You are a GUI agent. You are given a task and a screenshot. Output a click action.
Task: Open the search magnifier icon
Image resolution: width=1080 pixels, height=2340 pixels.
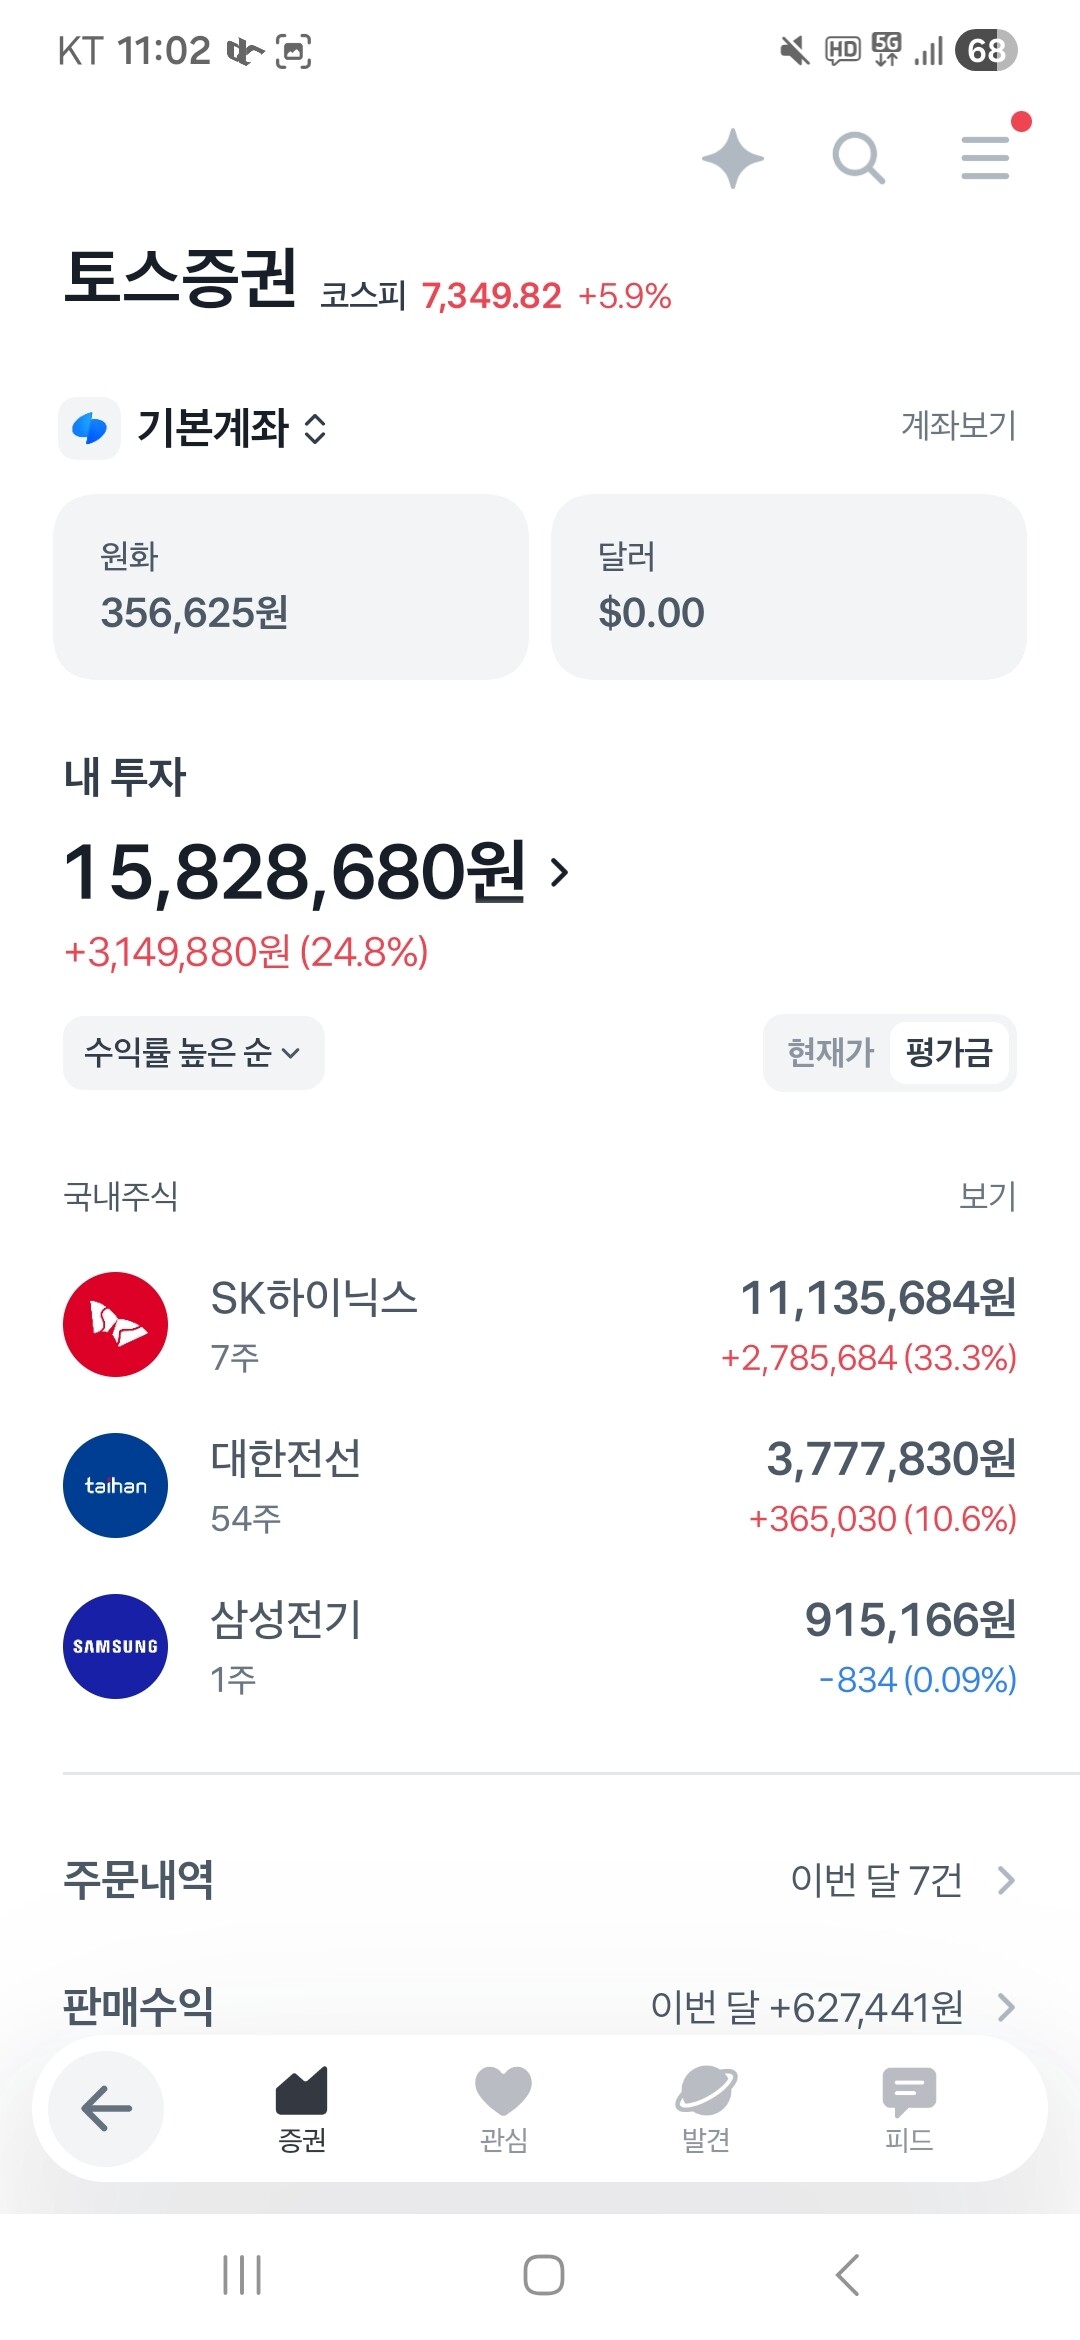click(859, 158)
